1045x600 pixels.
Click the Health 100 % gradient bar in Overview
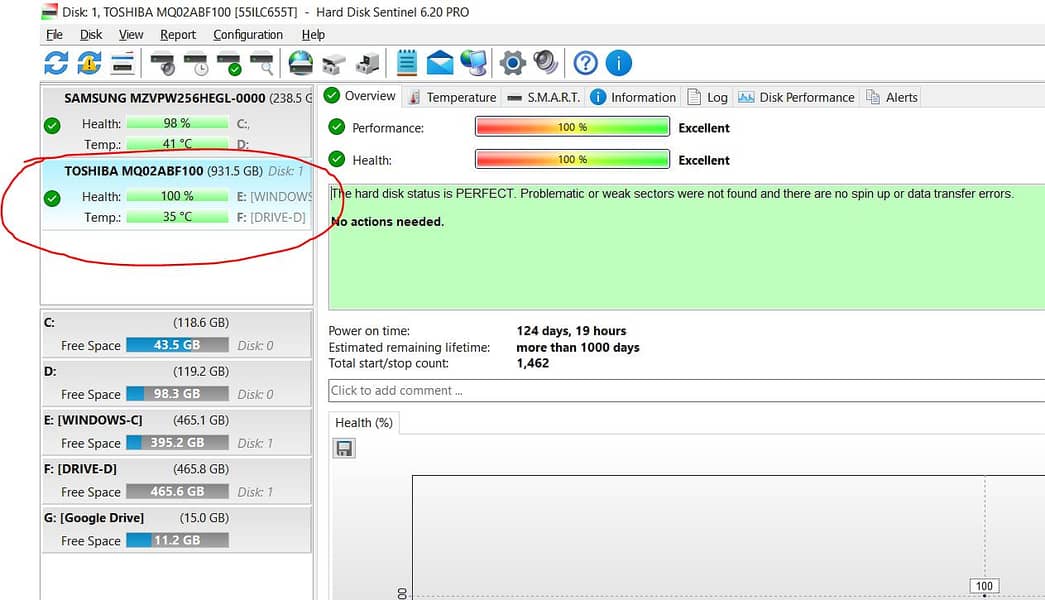(572, 159)
